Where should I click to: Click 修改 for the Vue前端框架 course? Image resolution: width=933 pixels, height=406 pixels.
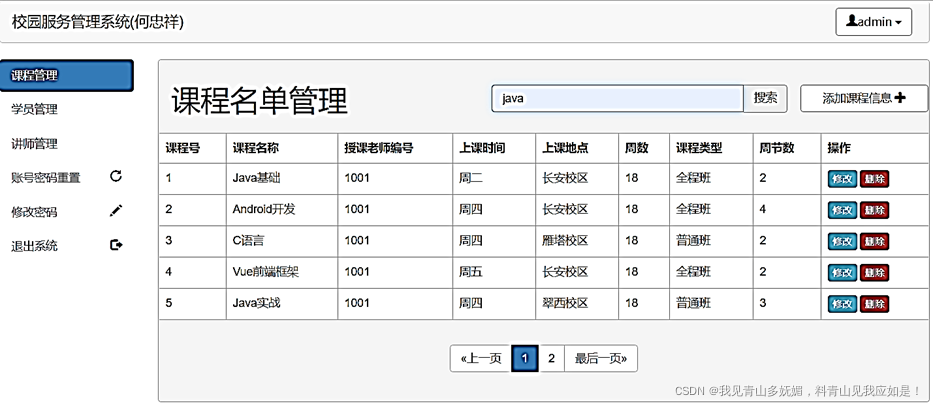click(842, 273)
